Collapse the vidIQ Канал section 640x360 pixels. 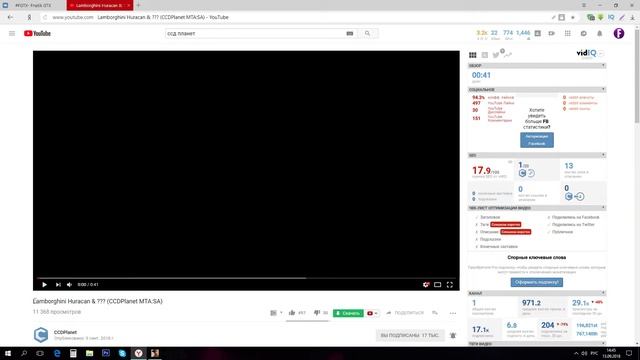click(x=603, y=293)
